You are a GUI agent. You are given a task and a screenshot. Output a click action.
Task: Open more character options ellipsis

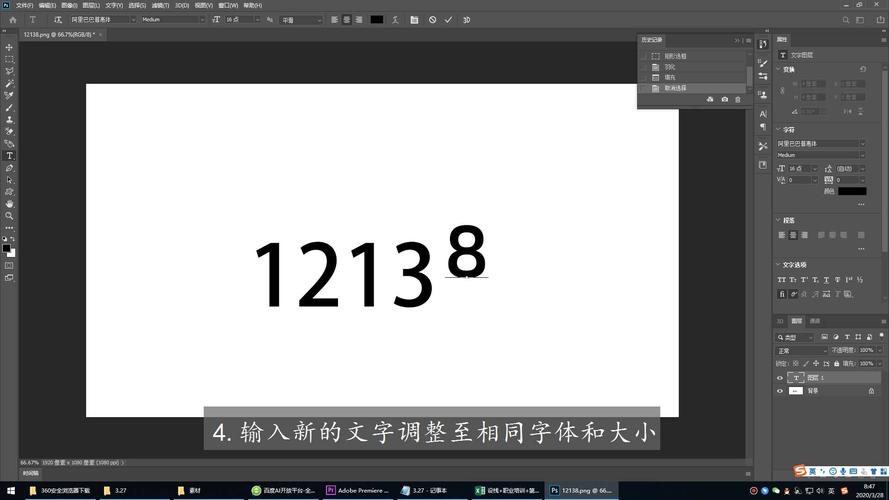(861, 204)
